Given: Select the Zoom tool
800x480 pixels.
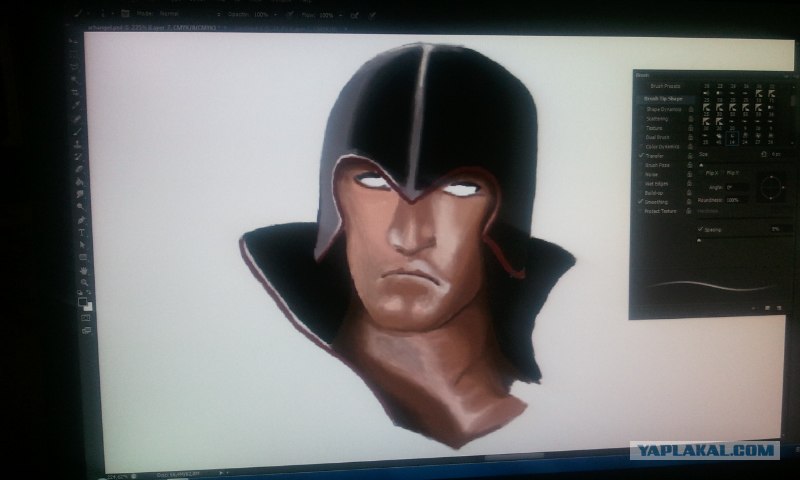Looking at the screenshot, I should pos(84,282).
